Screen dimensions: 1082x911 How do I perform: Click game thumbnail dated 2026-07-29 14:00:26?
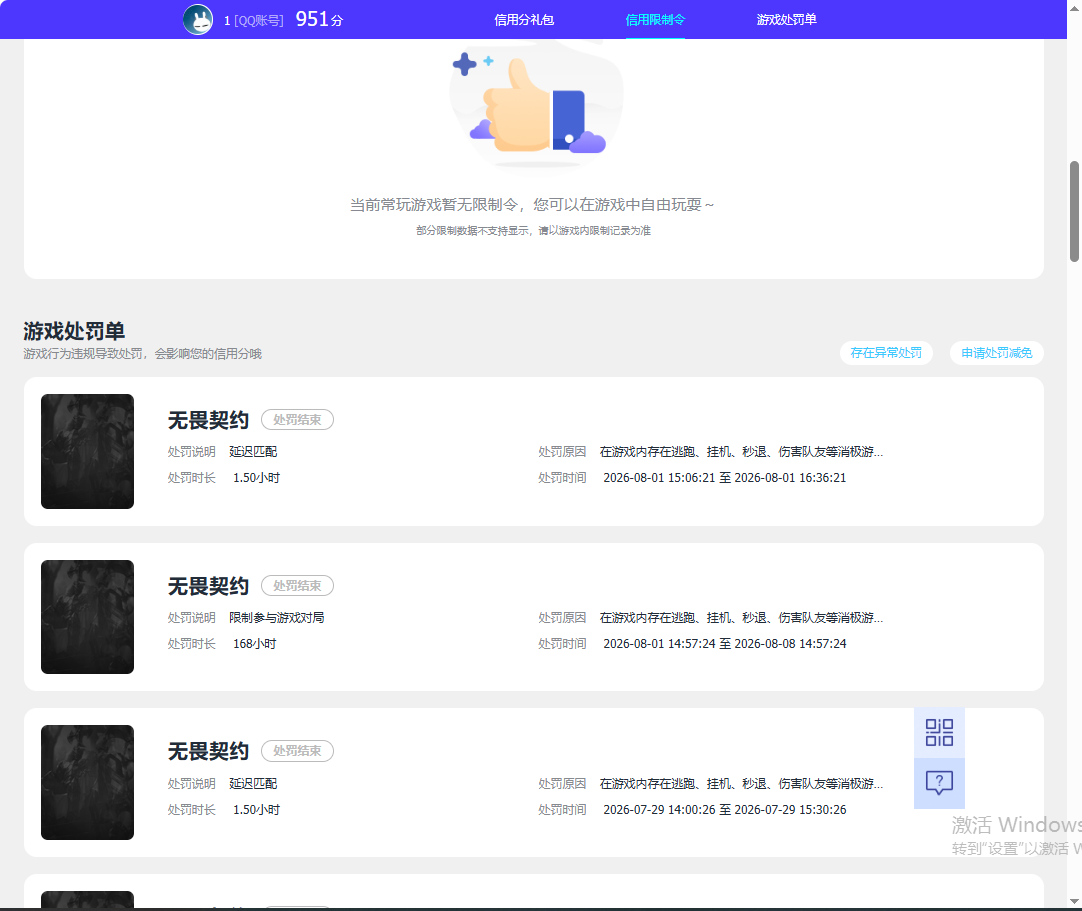tap(88, 783)
